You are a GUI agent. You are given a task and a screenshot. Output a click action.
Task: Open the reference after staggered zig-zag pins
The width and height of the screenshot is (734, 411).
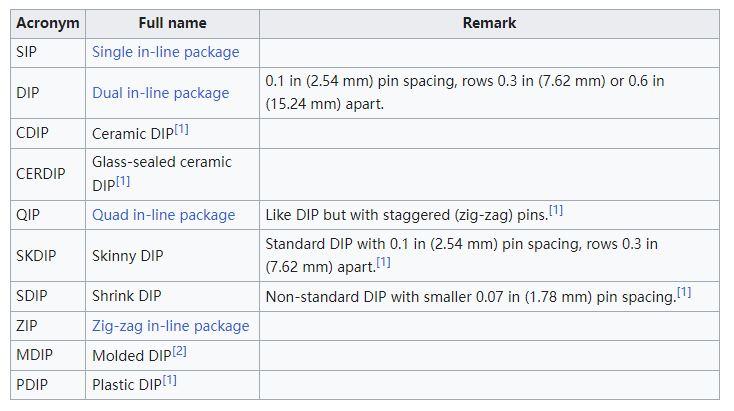[556, 211]
